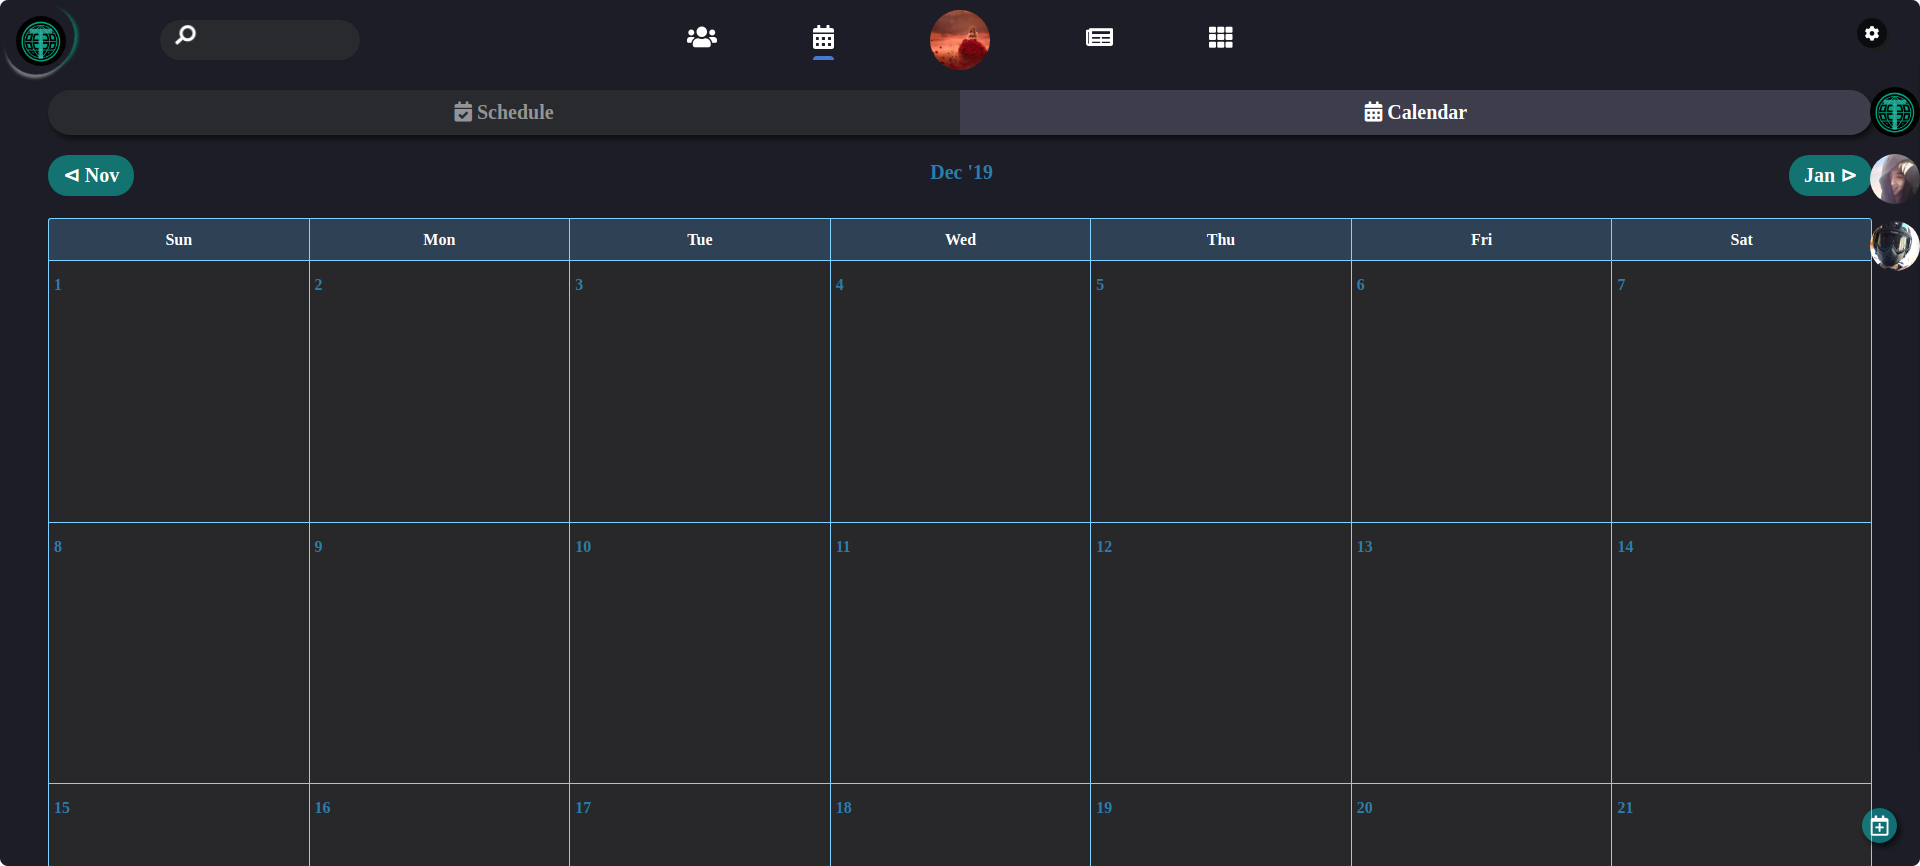The image size is (1920, 866).
Task: Select day 6 in the calendar
Action: point(1481,392)
